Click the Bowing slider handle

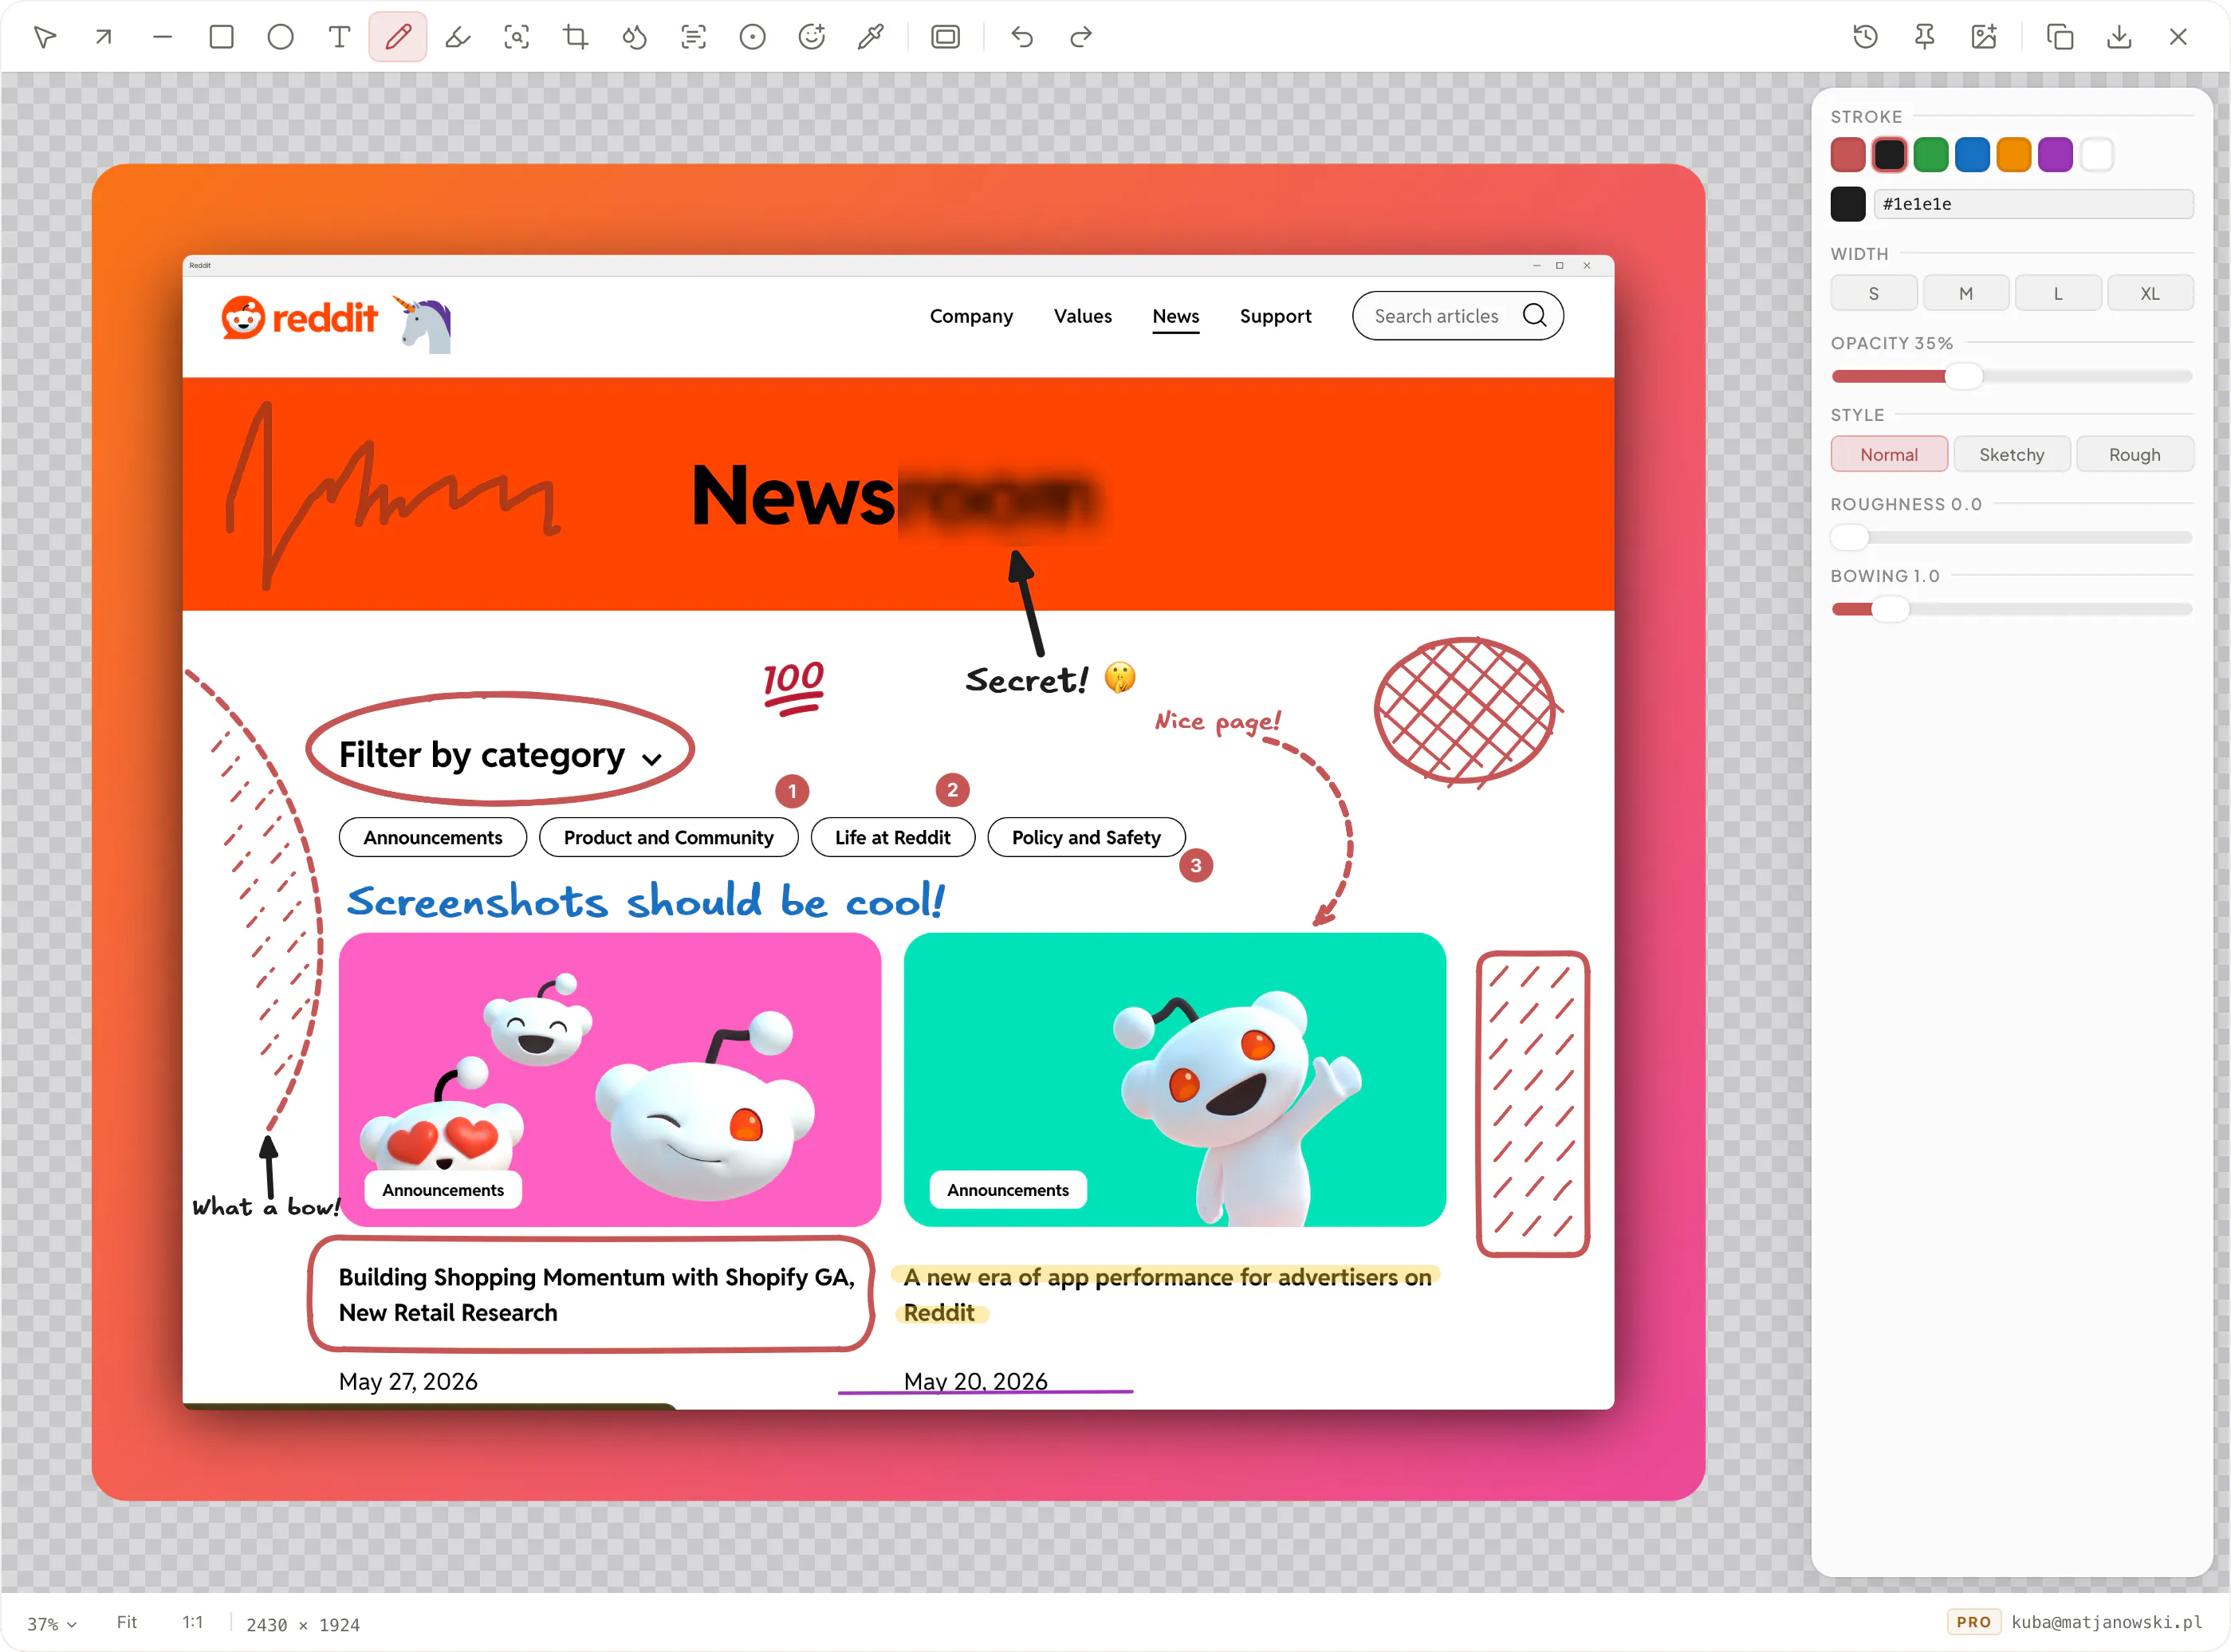coord(1890,609)
